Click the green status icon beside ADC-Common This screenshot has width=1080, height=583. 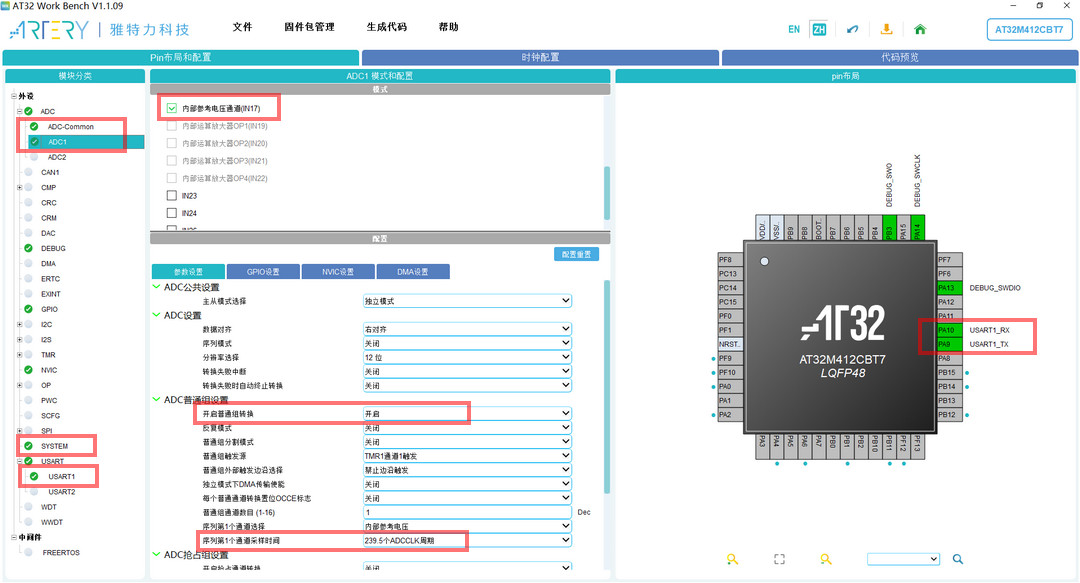tap(34, 126)
